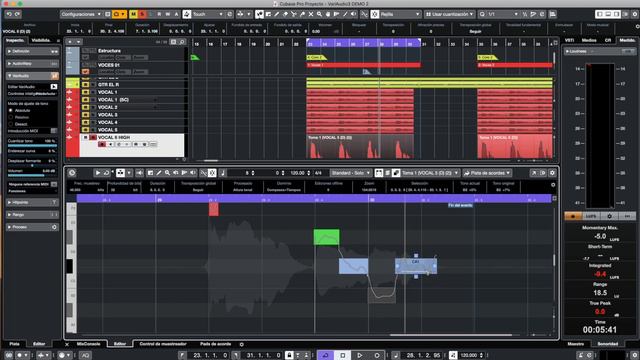
Task: Select the Object Selection arrow tool
Action: click(x=259, y=14)
